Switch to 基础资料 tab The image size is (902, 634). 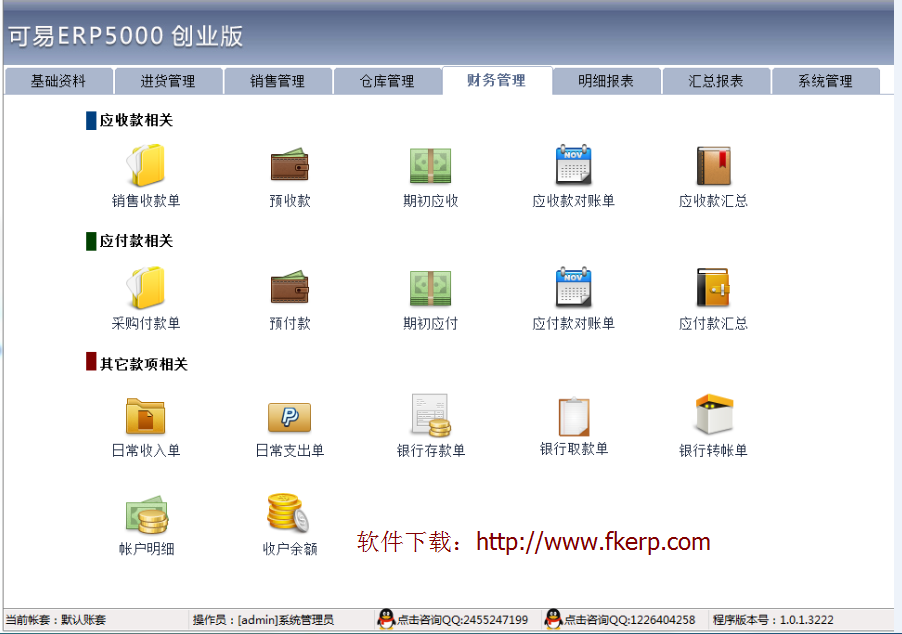[x=58, y=81]
